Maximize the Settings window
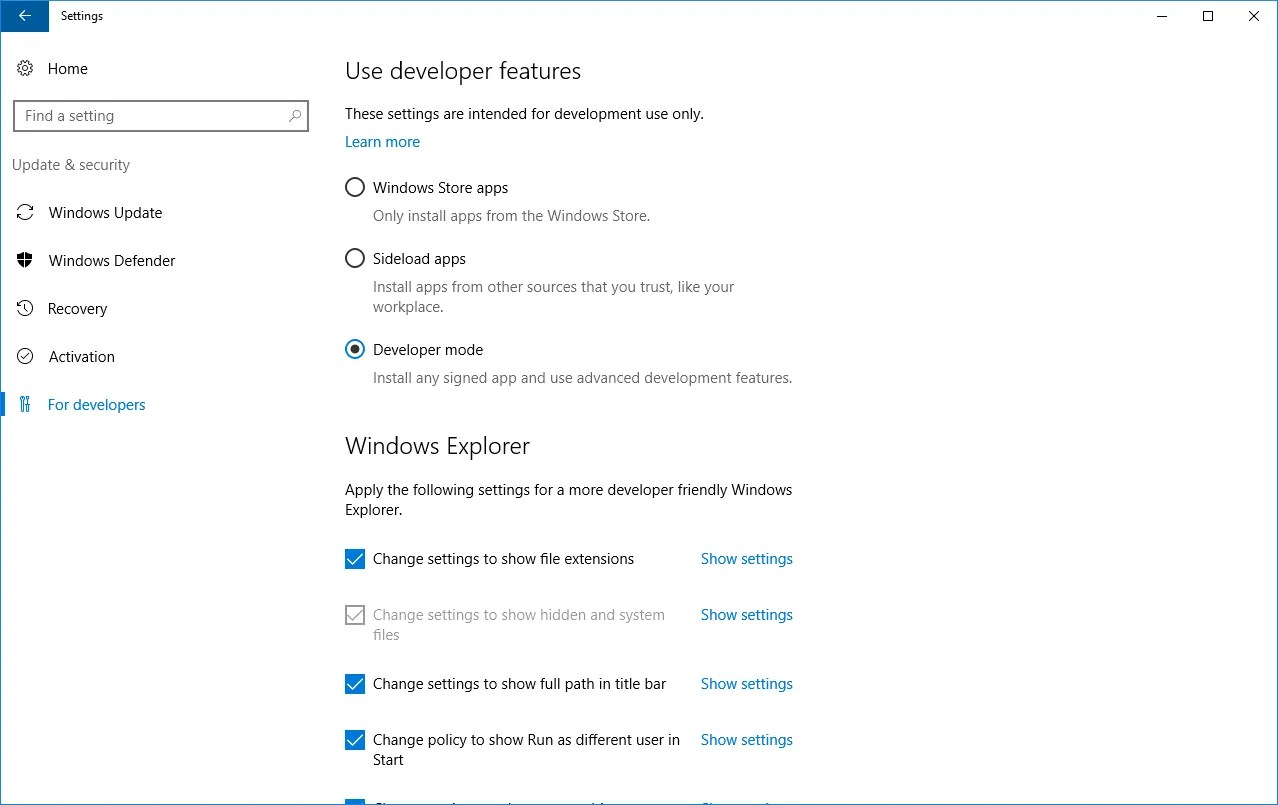Viewport: 1278px width, 805px height. point(1208,16)
